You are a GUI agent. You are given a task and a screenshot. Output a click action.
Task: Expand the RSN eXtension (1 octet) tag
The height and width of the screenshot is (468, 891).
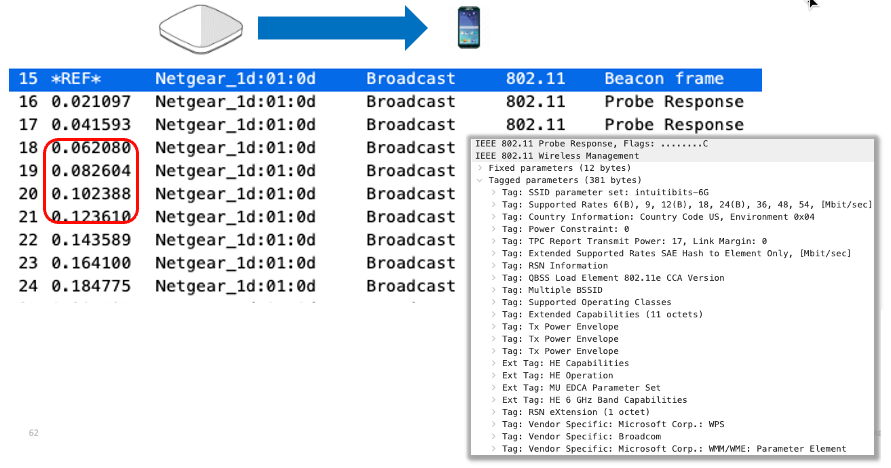tap(494, 412)
